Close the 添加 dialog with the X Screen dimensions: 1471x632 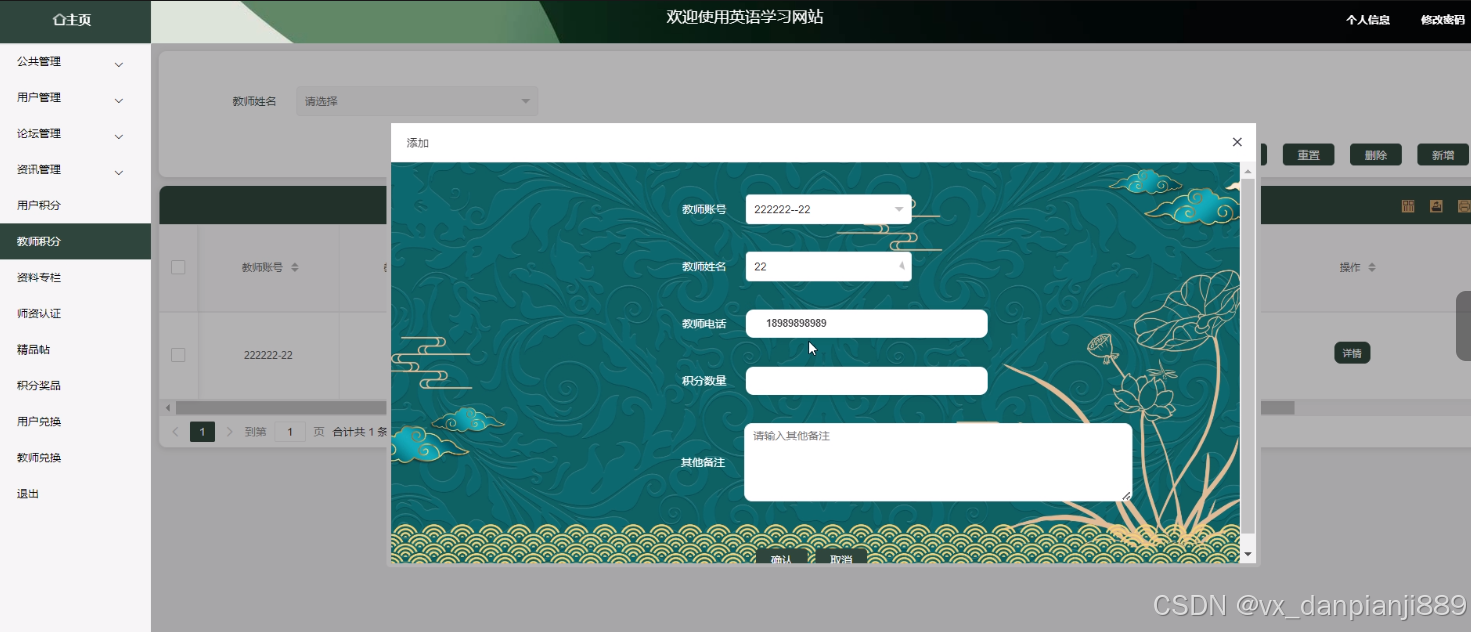click(1237, 142)
